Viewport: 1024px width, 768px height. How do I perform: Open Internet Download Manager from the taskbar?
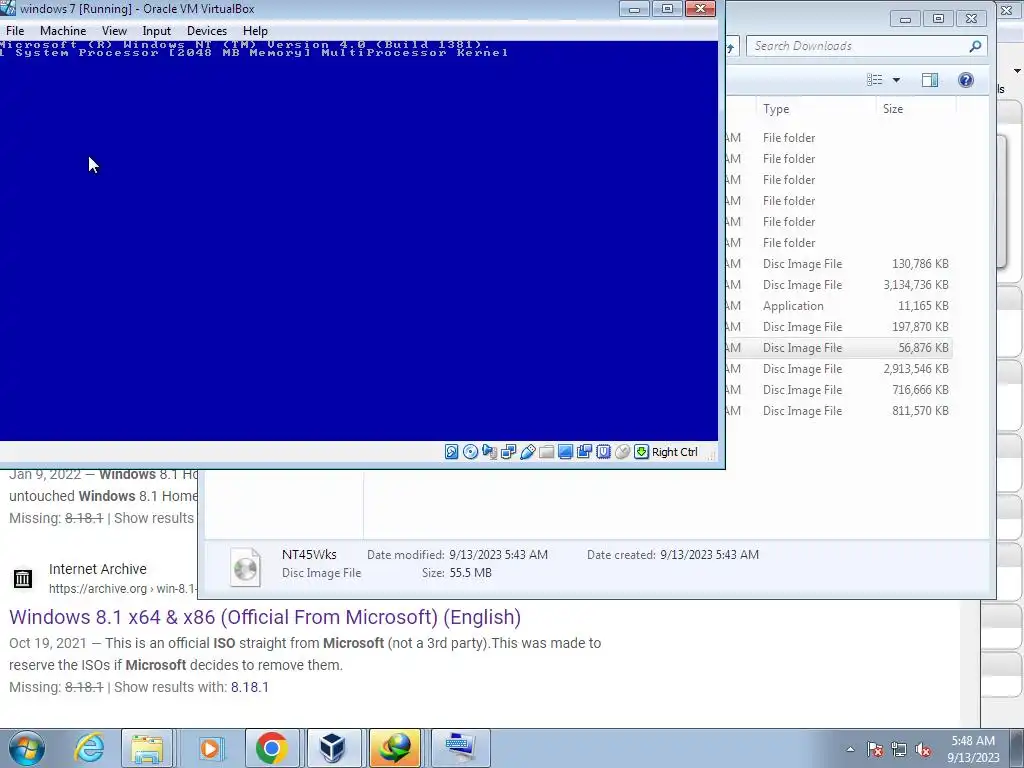pyautogui.click(x=395, y=748)
